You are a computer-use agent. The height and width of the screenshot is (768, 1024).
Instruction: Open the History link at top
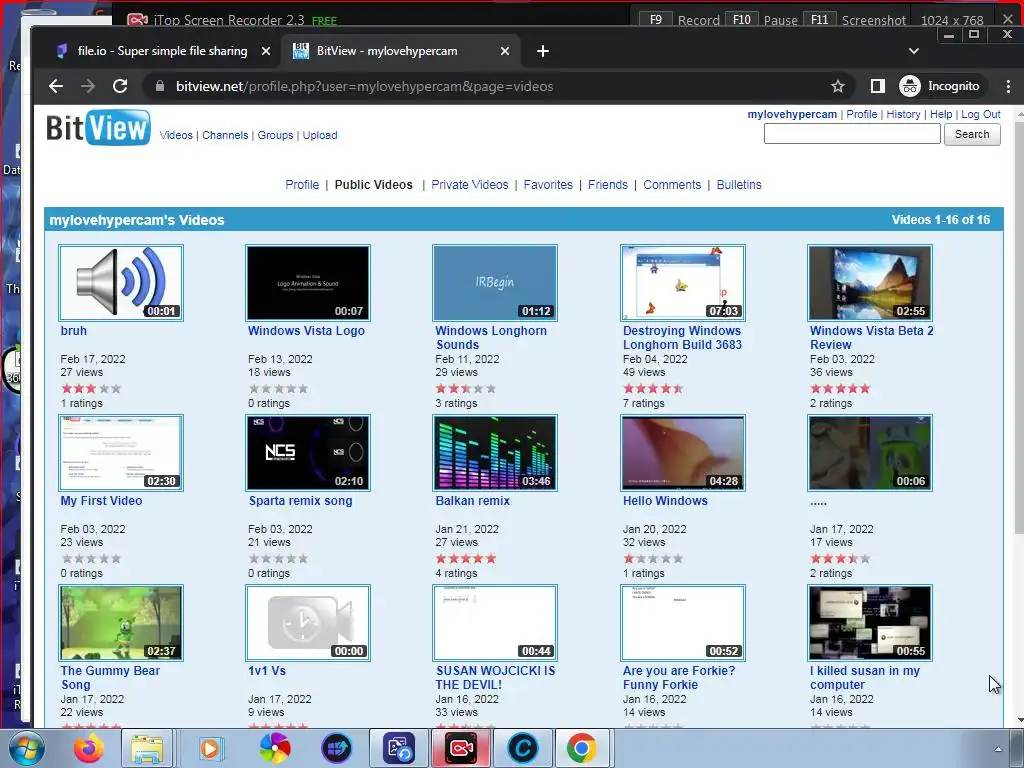pyautogui.click(x=903, y=114)
